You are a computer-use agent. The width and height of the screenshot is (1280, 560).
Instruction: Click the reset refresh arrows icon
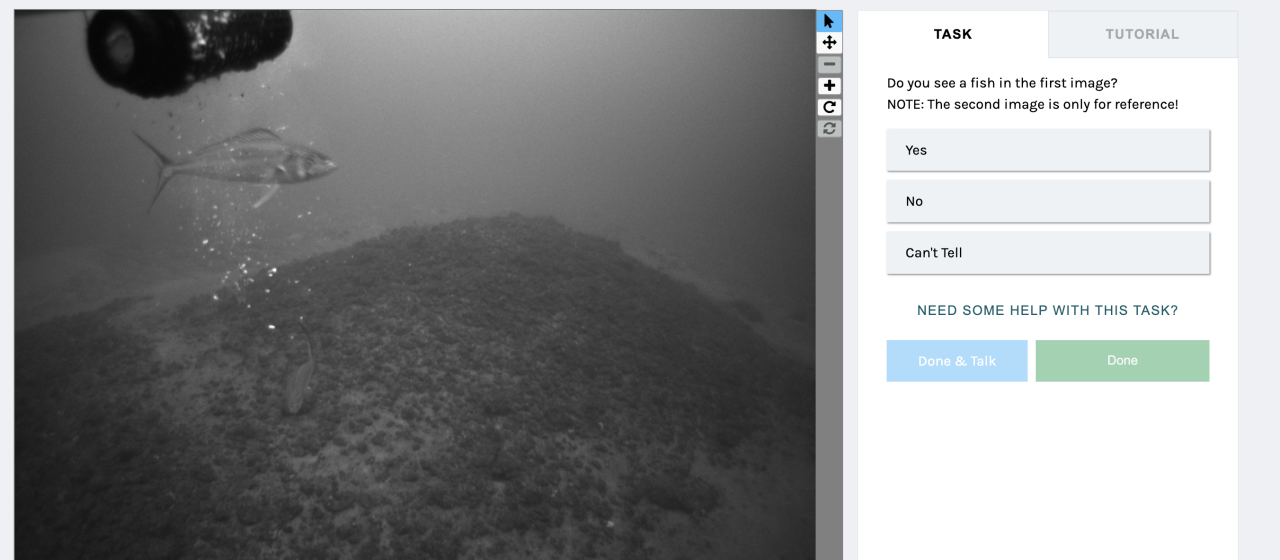pos(829,128)
